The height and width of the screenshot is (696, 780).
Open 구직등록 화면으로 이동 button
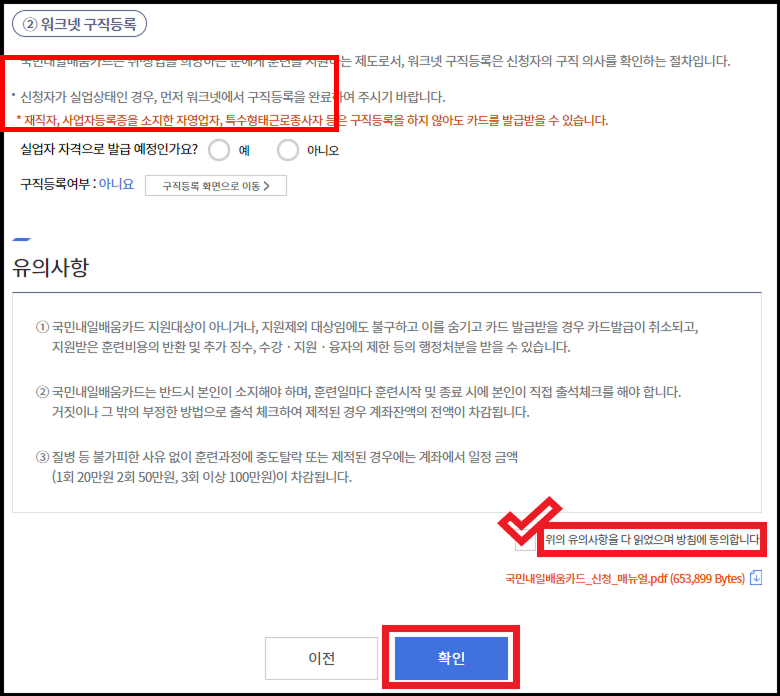[x=216, y=186]
